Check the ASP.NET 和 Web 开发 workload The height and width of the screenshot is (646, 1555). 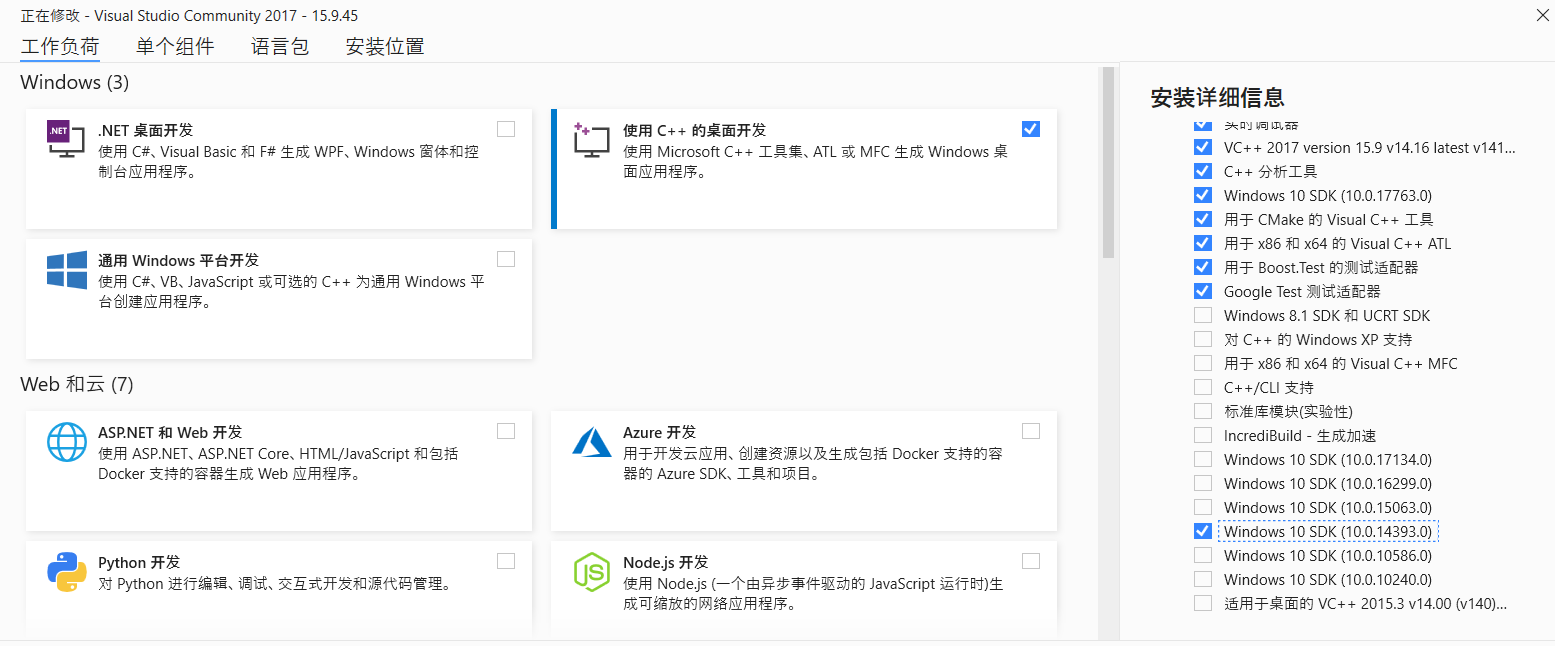(506, 431)
